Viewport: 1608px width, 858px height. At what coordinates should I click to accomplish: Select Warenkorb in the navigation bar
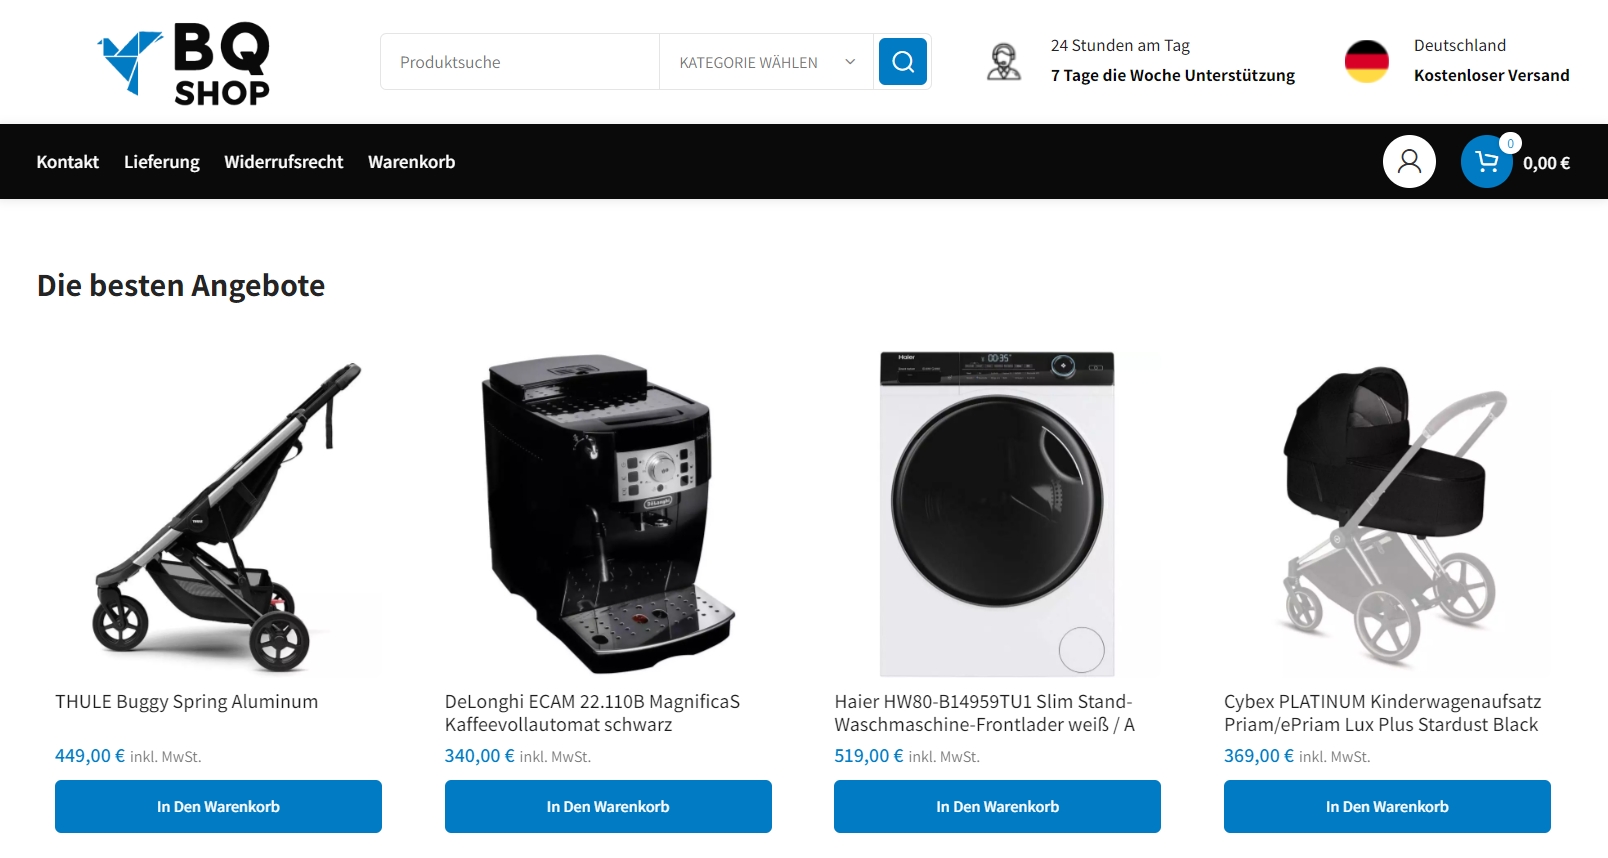(x=412, y=162)
